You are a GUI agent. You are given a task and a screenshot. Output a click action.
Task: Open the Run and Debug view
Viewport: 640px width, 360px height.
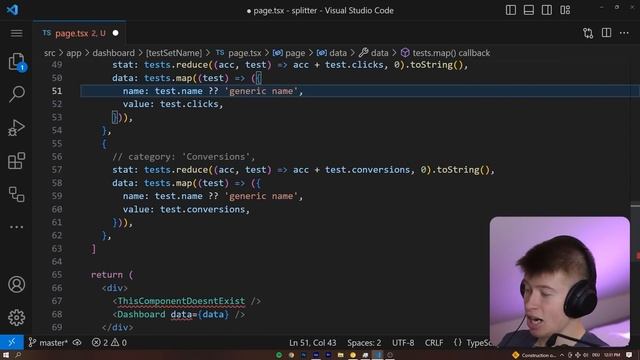click(x=16, y=128)
